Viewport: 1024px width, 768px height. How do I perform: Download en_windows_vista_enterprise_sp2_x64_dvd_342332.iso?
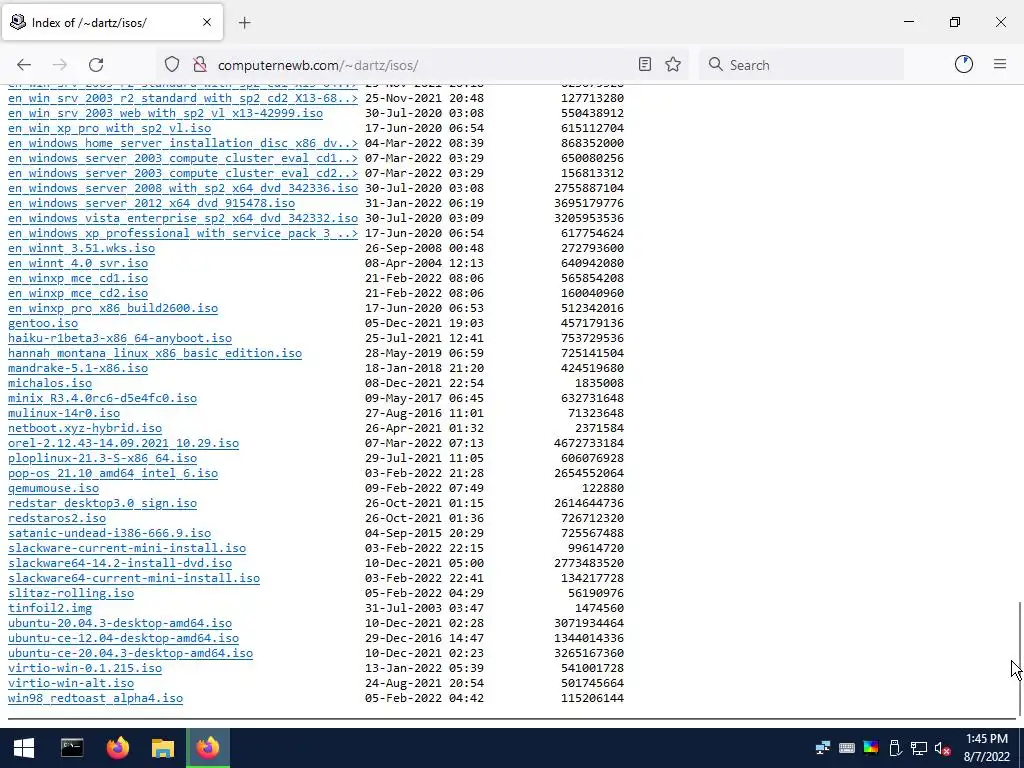[183, 218]
